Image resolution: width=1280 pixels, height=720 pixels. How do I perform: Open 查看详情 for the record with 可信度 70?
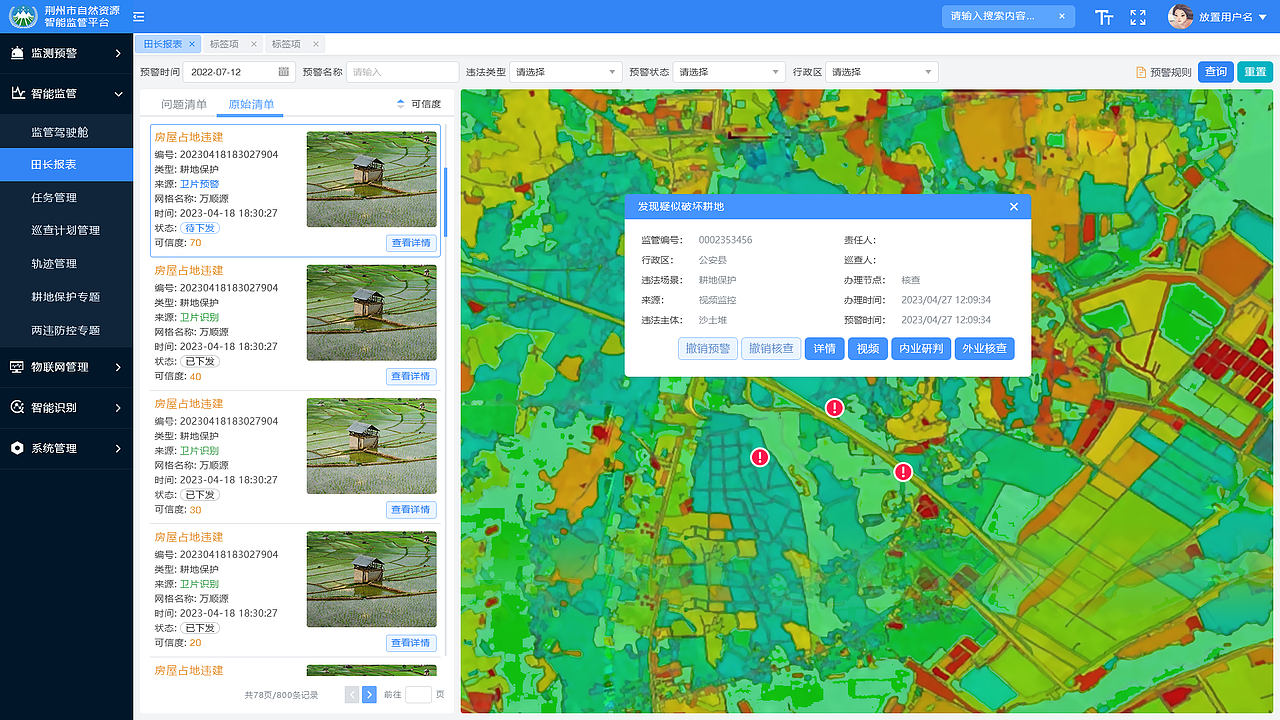[411, 243]
